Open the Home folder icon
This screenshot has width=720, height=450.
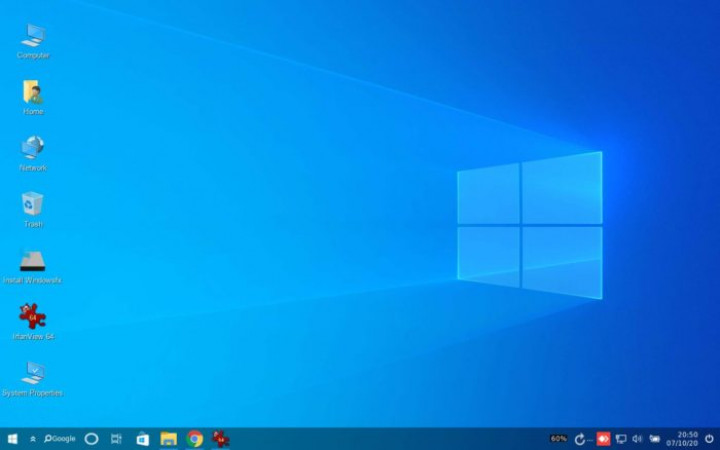[33, 97]
